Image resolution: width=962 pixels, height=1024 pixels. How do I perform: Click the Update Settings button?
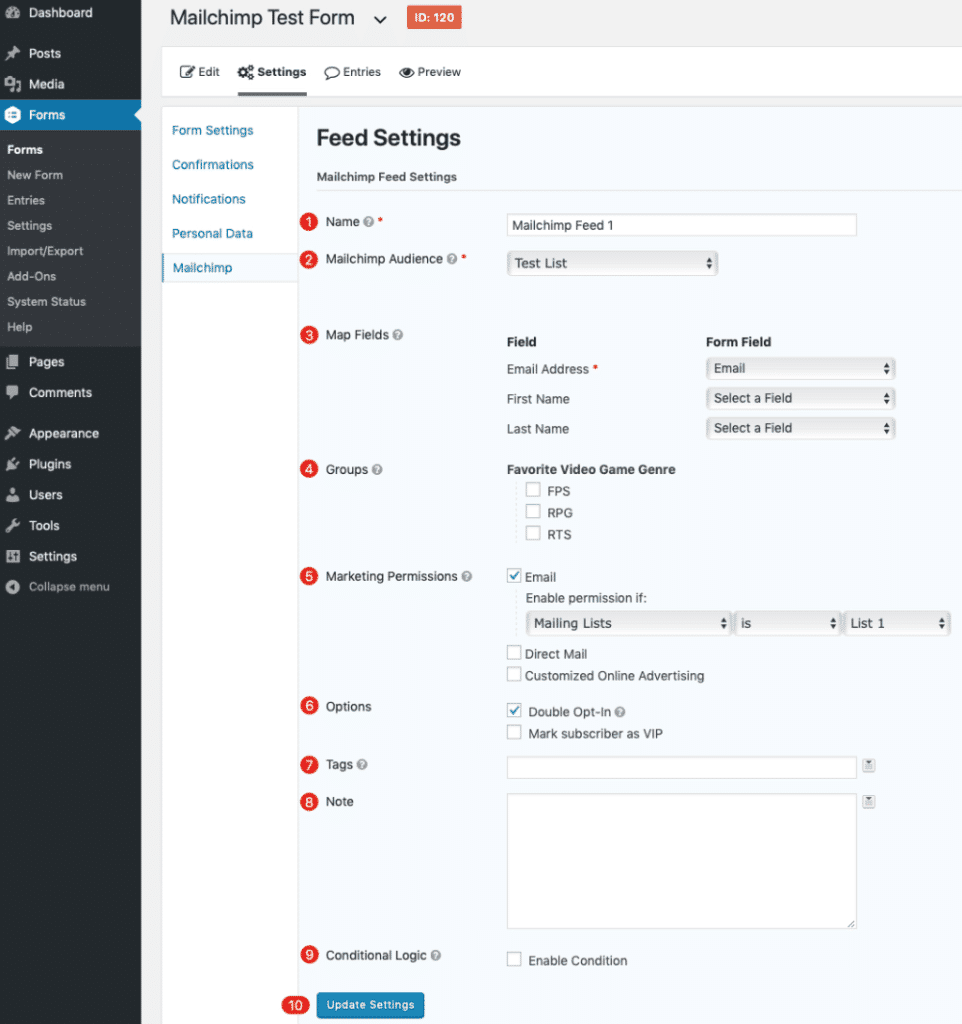370,1005
